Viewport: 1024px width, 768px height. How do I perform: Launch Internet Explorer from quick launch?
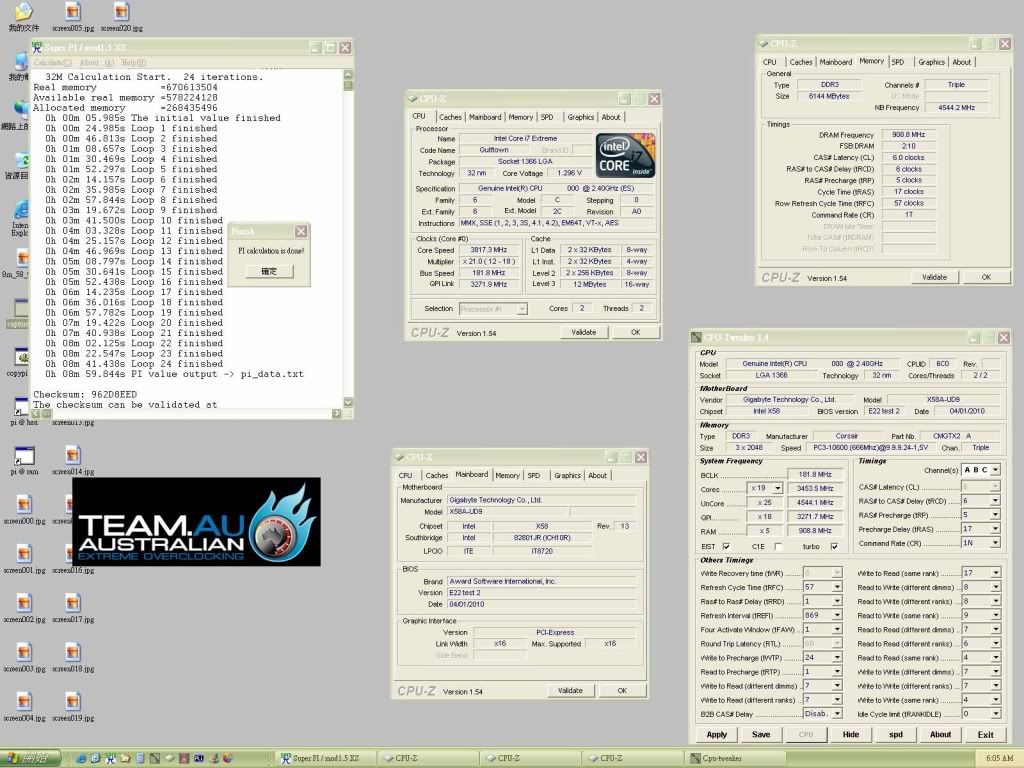(81, 758)
